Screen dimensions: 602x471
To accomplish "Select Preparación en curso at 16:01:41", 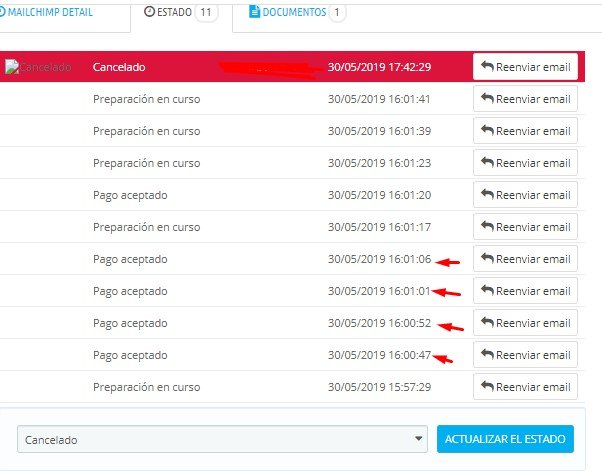I will [146, 99].
